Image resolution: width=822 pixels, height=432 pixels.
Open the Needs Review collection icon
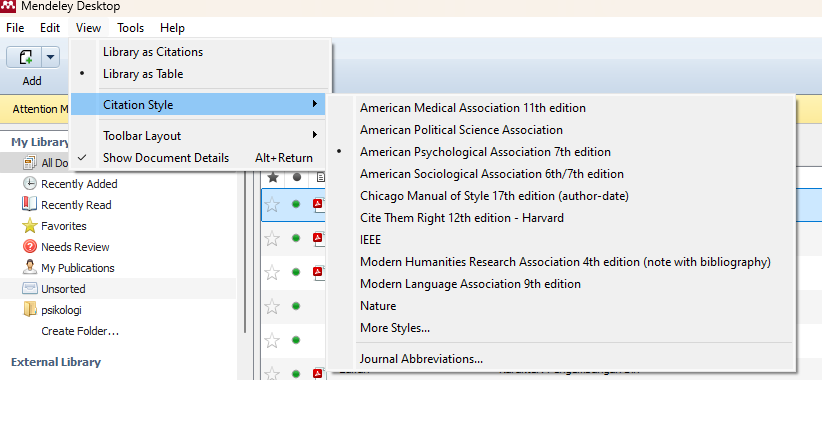pyautogui.click(x=31, y=247)
